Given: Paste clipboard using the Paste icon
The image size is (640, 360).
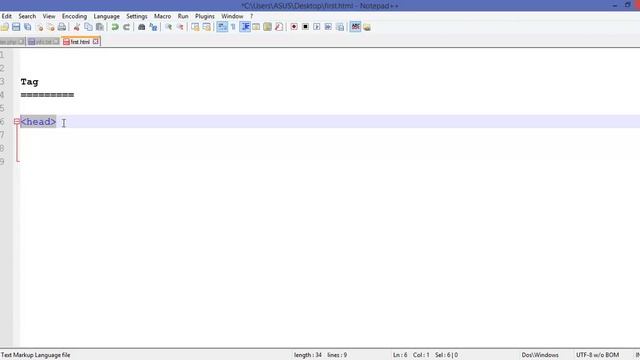Looking at the screenshot, I should click(100, 27).
